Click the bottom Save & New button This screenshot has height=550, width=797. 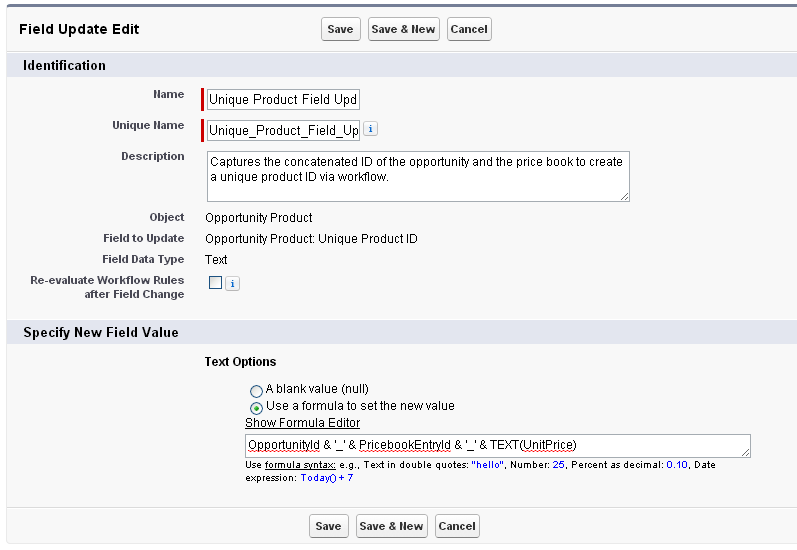click(x=391, y=526)
